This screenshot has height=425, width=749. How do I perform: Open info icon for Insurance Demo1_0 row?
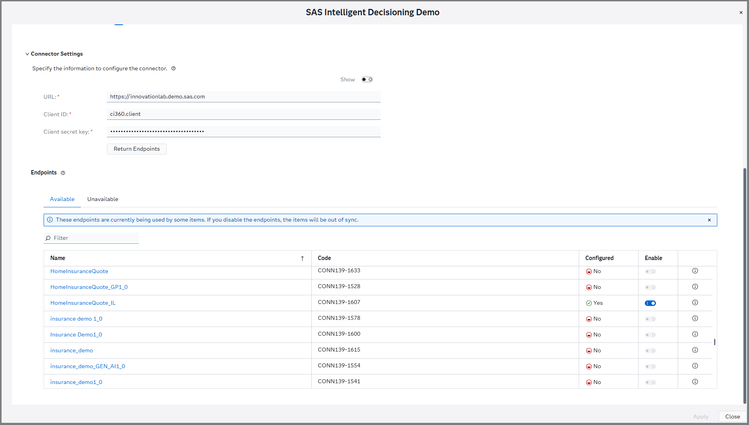695,334
